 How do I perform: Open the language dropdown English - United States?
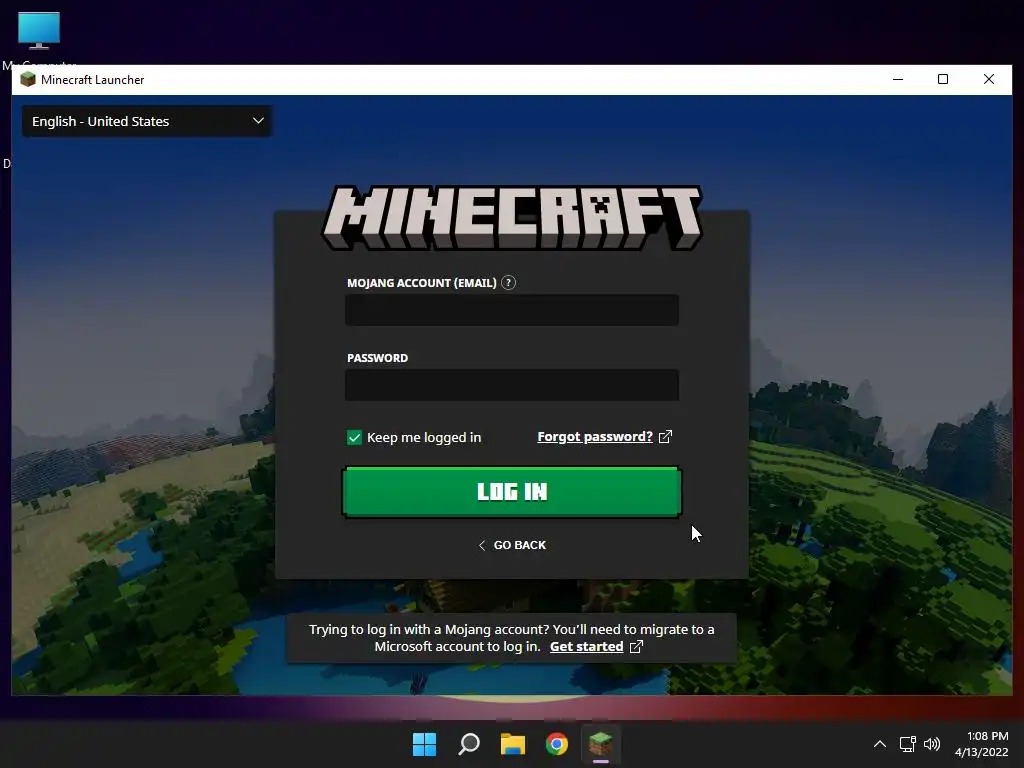pos(147,121)
